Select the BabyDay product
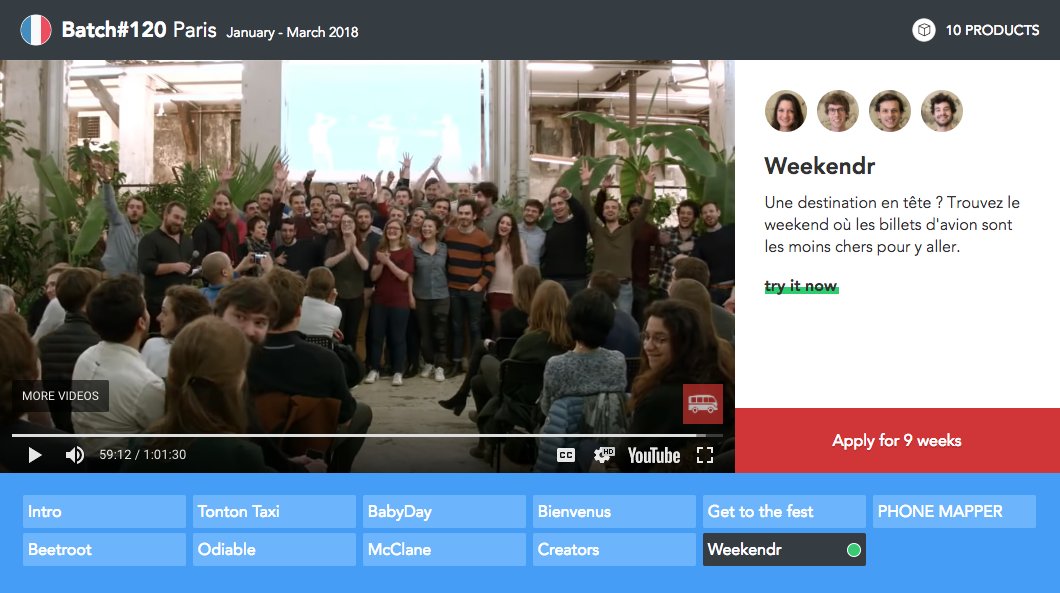Viewport: 1060px width, 593px height. [444, 511]
